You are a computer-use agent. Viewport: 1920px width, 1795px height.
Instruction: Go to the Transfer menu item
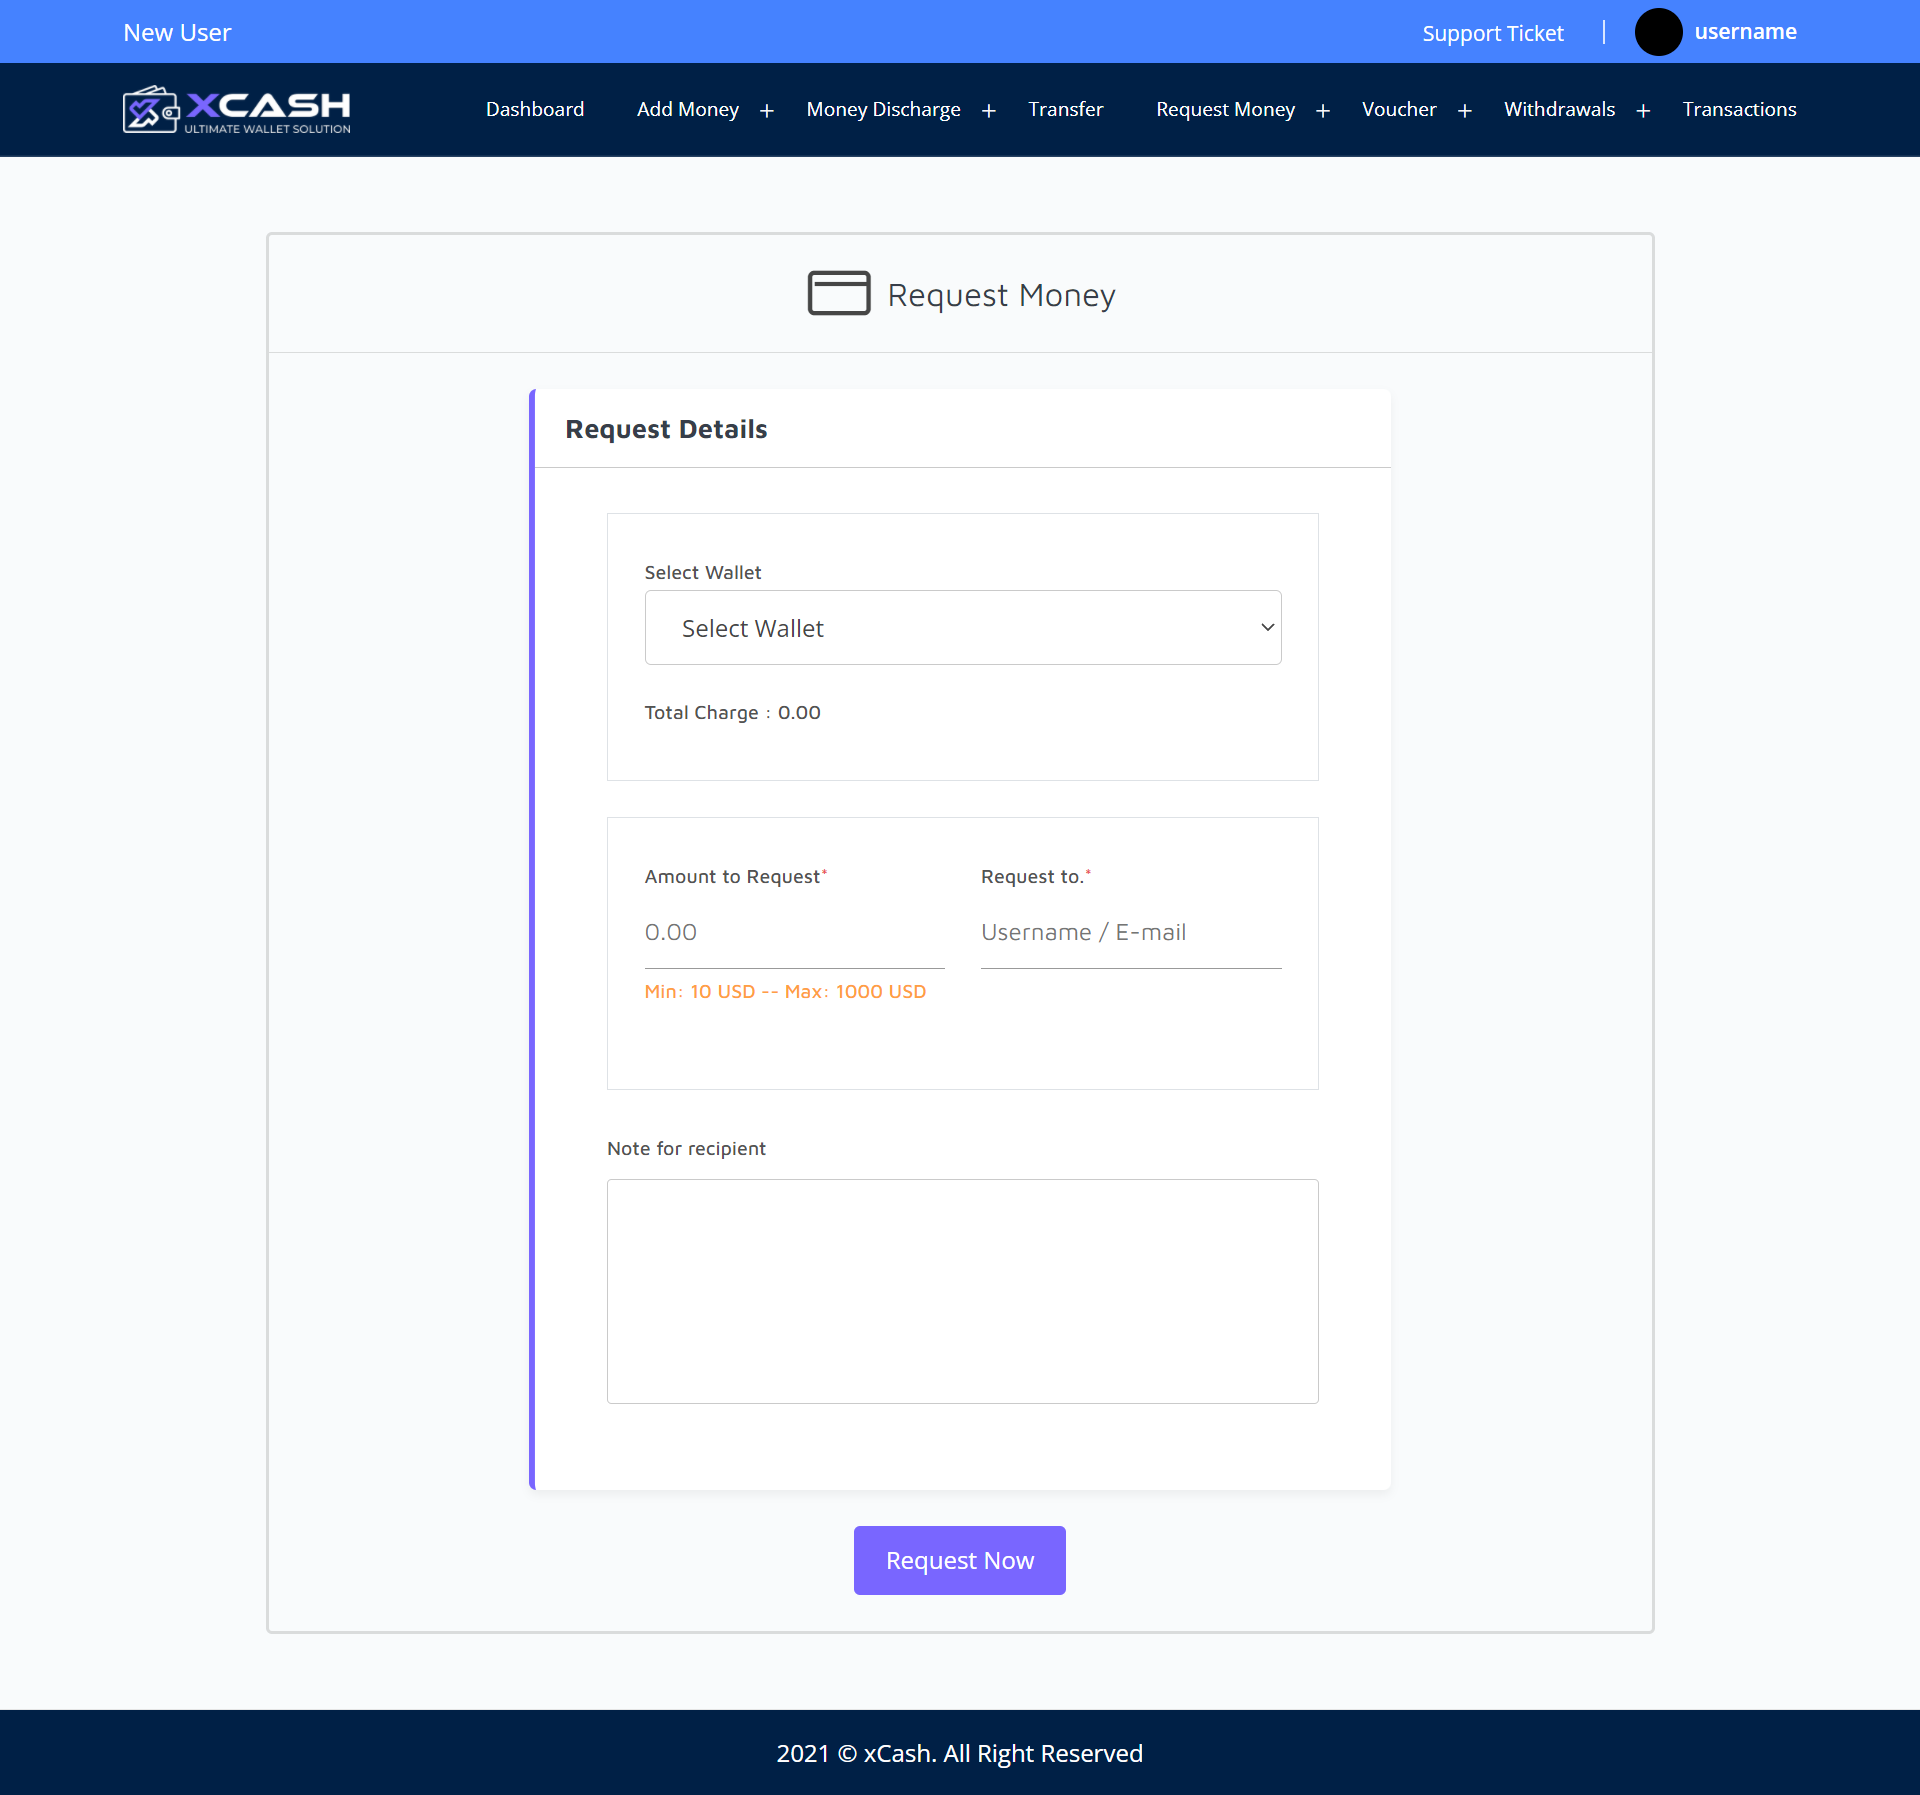click(1065, 109)
